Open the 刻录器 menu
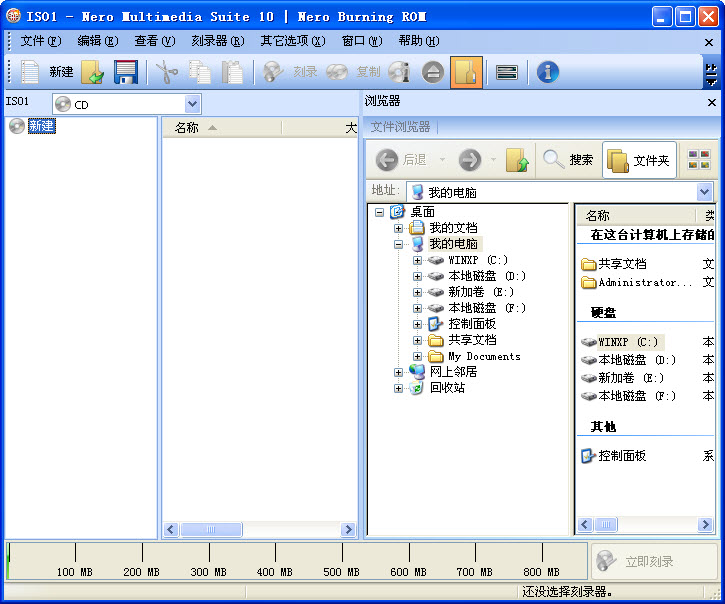 tap(217, 41)
